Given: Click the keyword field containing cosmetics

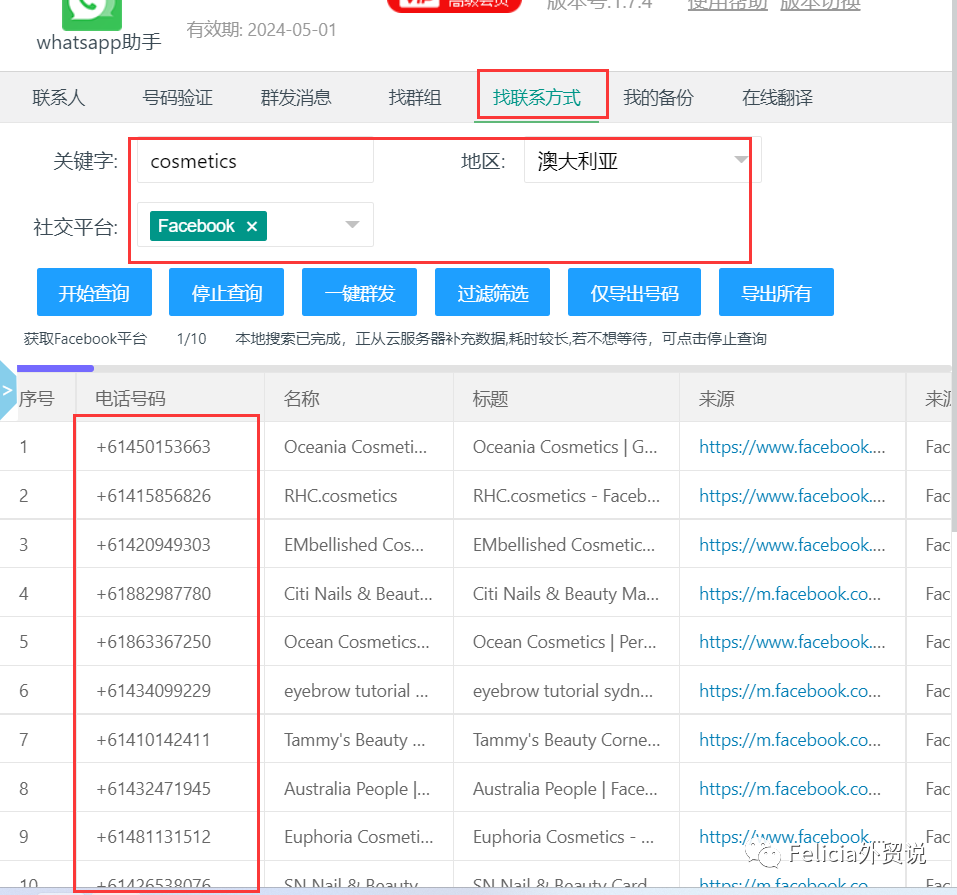Looking at the screenshot, I should point(255,161).
